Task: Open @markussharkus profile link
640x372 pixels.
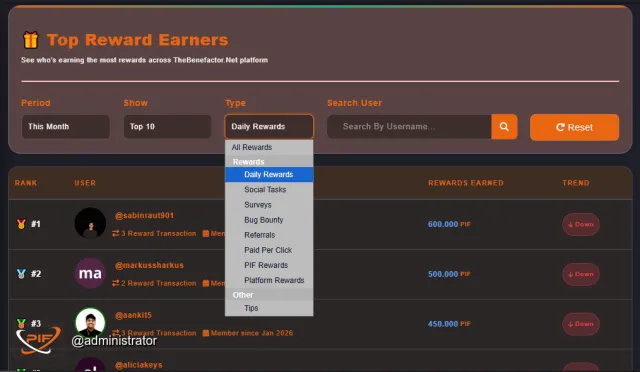Action: click(x=149, y=265)
